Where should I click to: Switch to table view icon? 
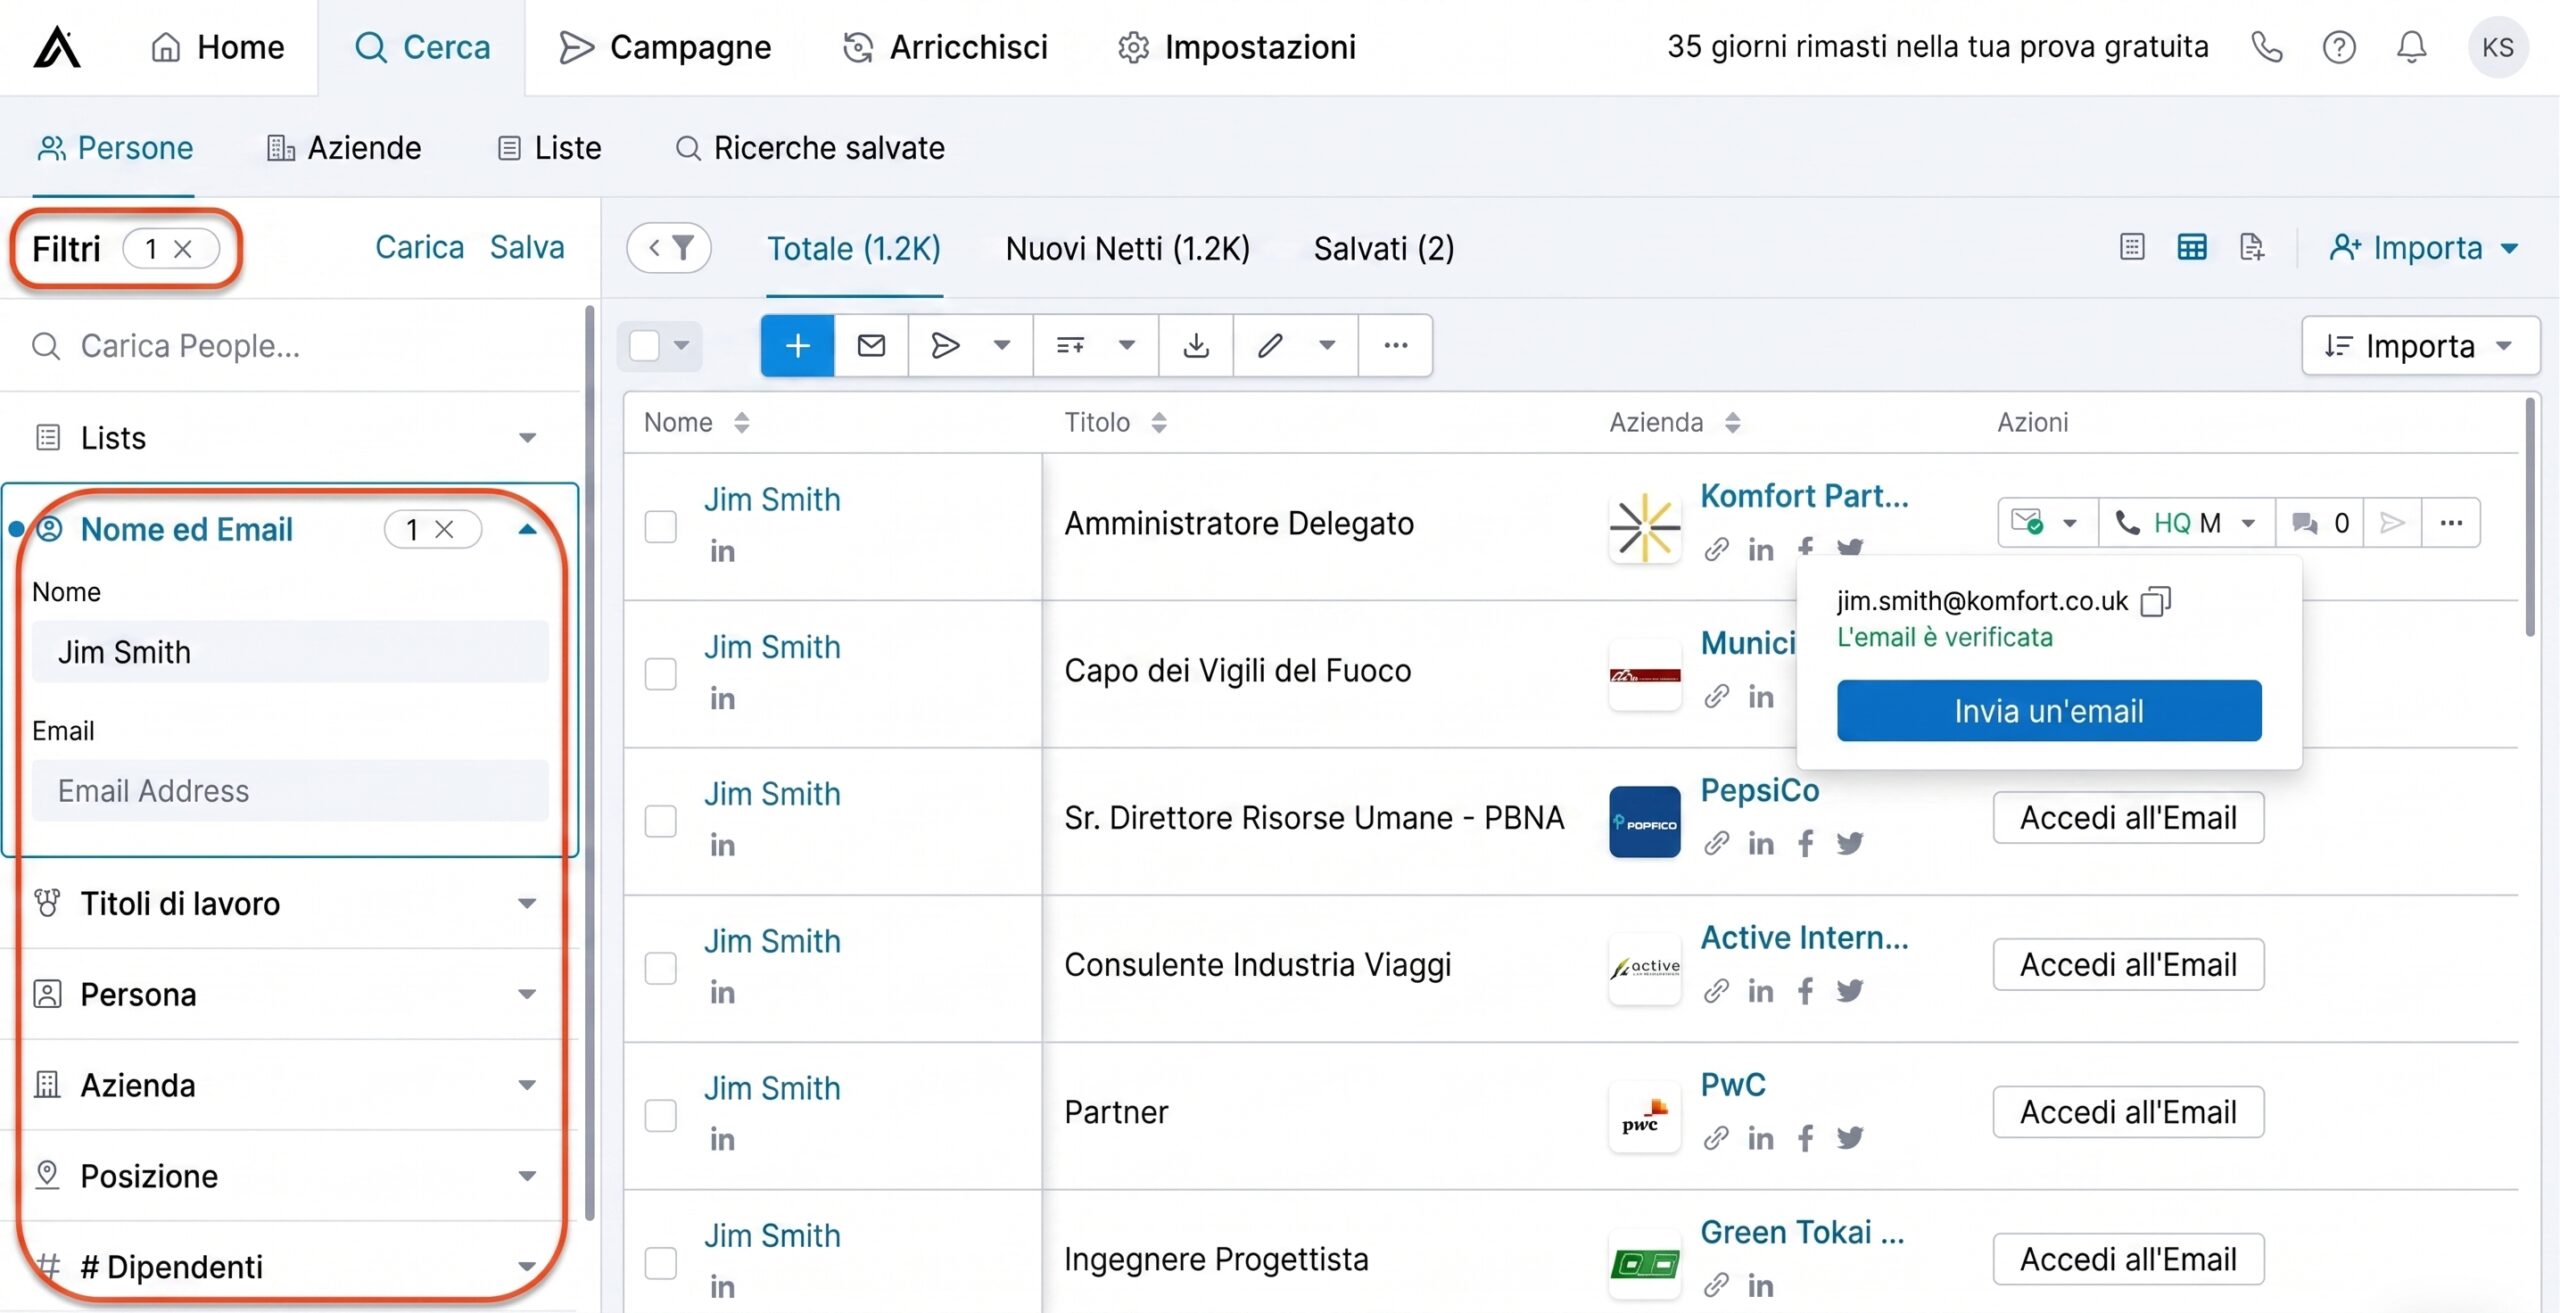pos(2191,247)
